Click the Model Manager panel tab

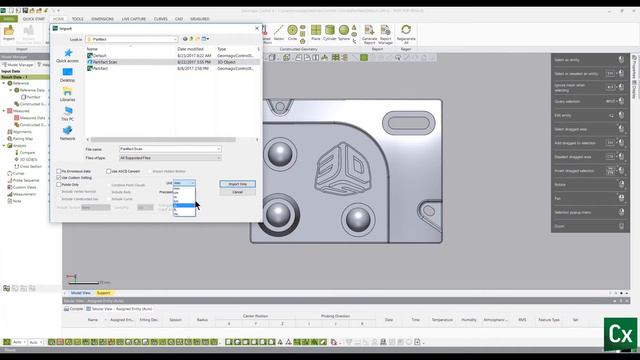click(x=18, y=65)
